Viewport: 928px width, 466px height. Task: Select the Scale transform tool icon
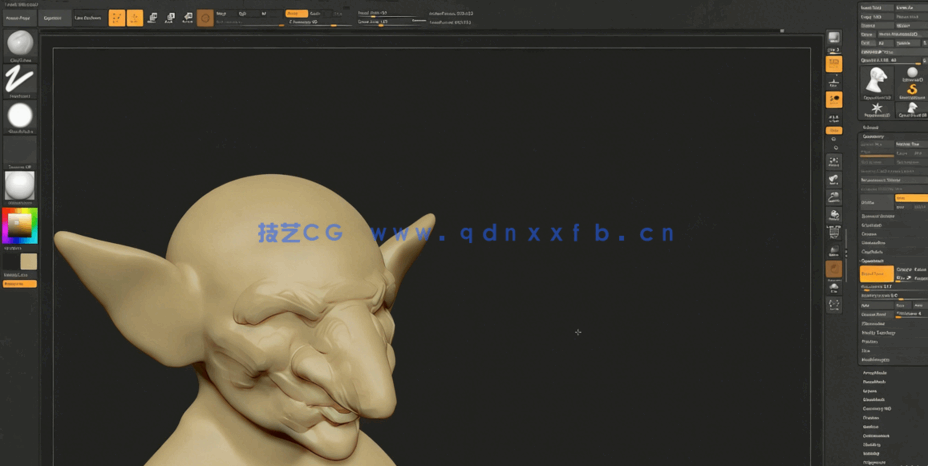tap(170, 18)
